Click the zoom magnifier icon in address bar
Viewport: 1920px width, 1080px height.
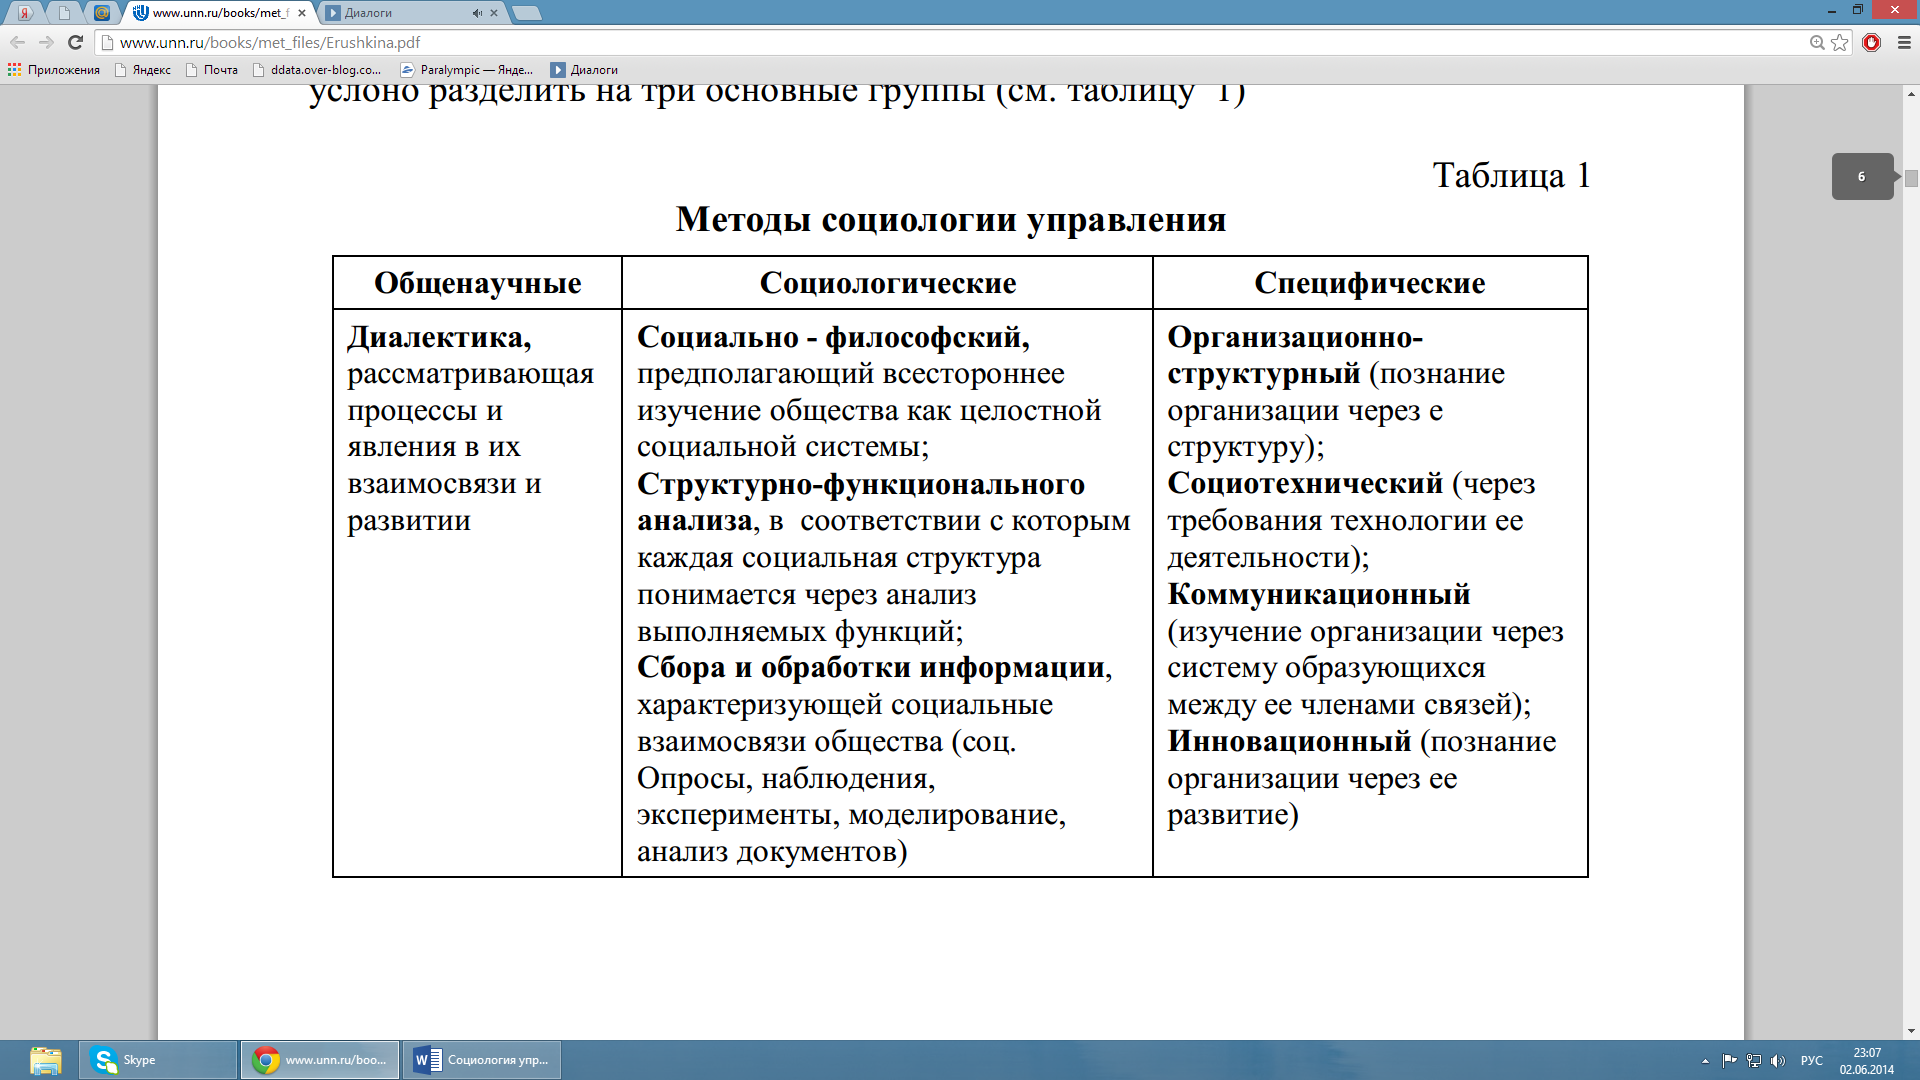pos(1817,42)
